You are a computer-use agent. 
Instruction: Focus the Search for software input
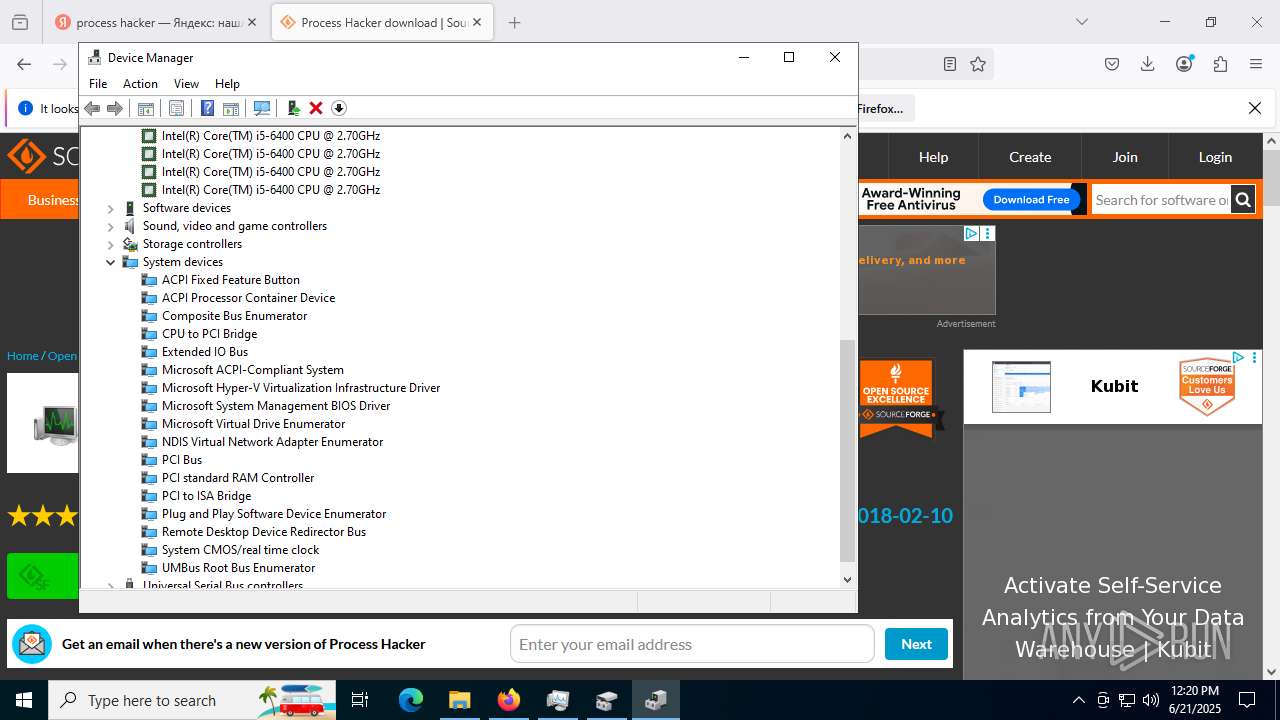tap(1161, 200)
